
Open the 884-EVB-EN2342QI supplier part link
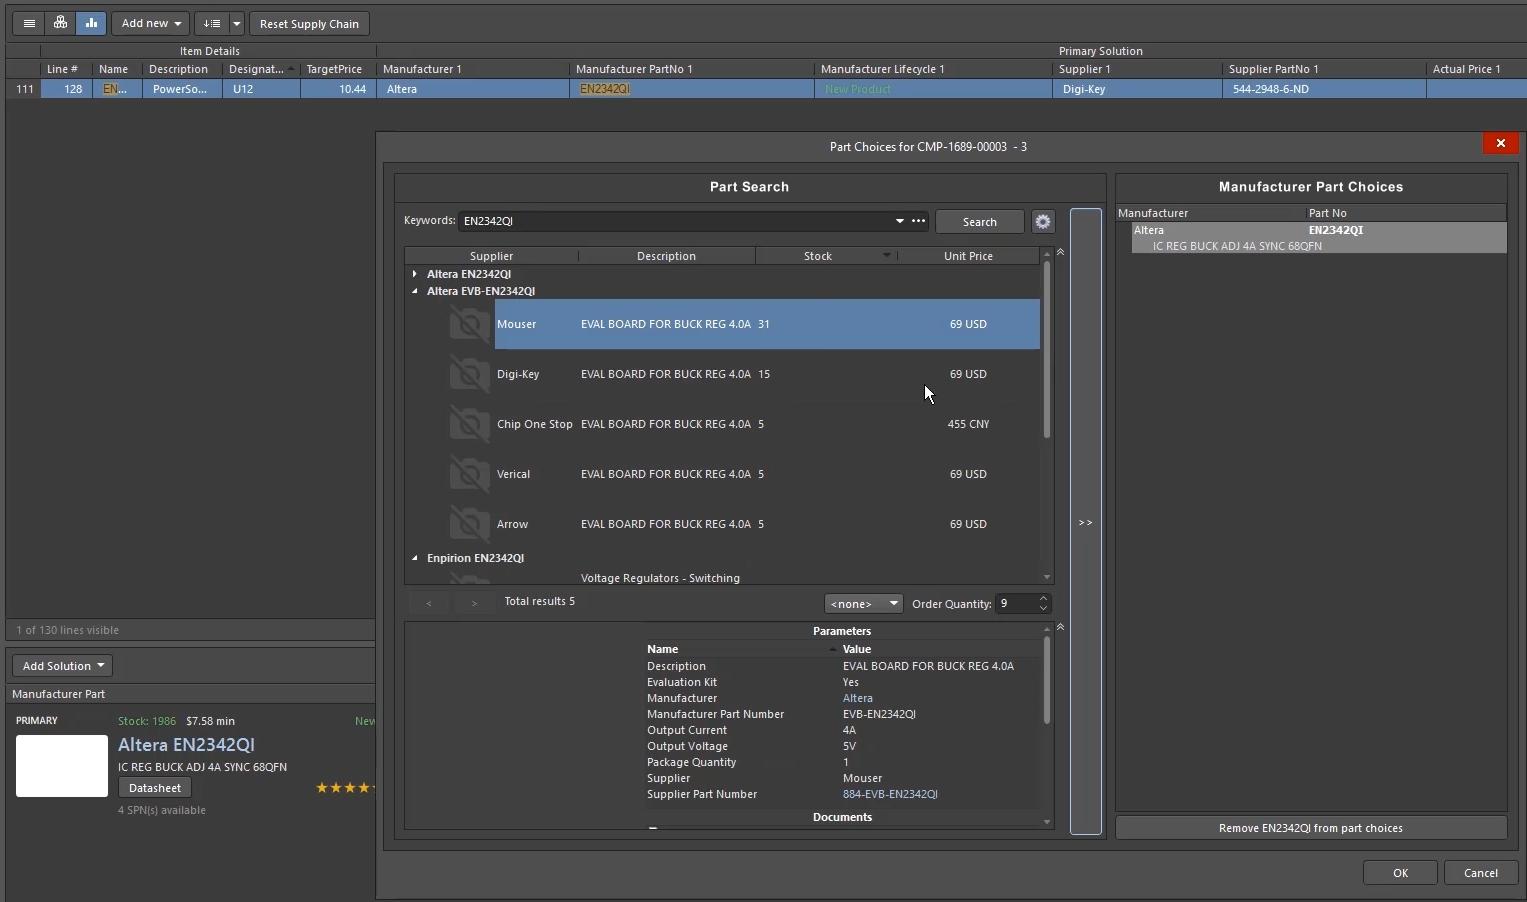tap(890, 794)
